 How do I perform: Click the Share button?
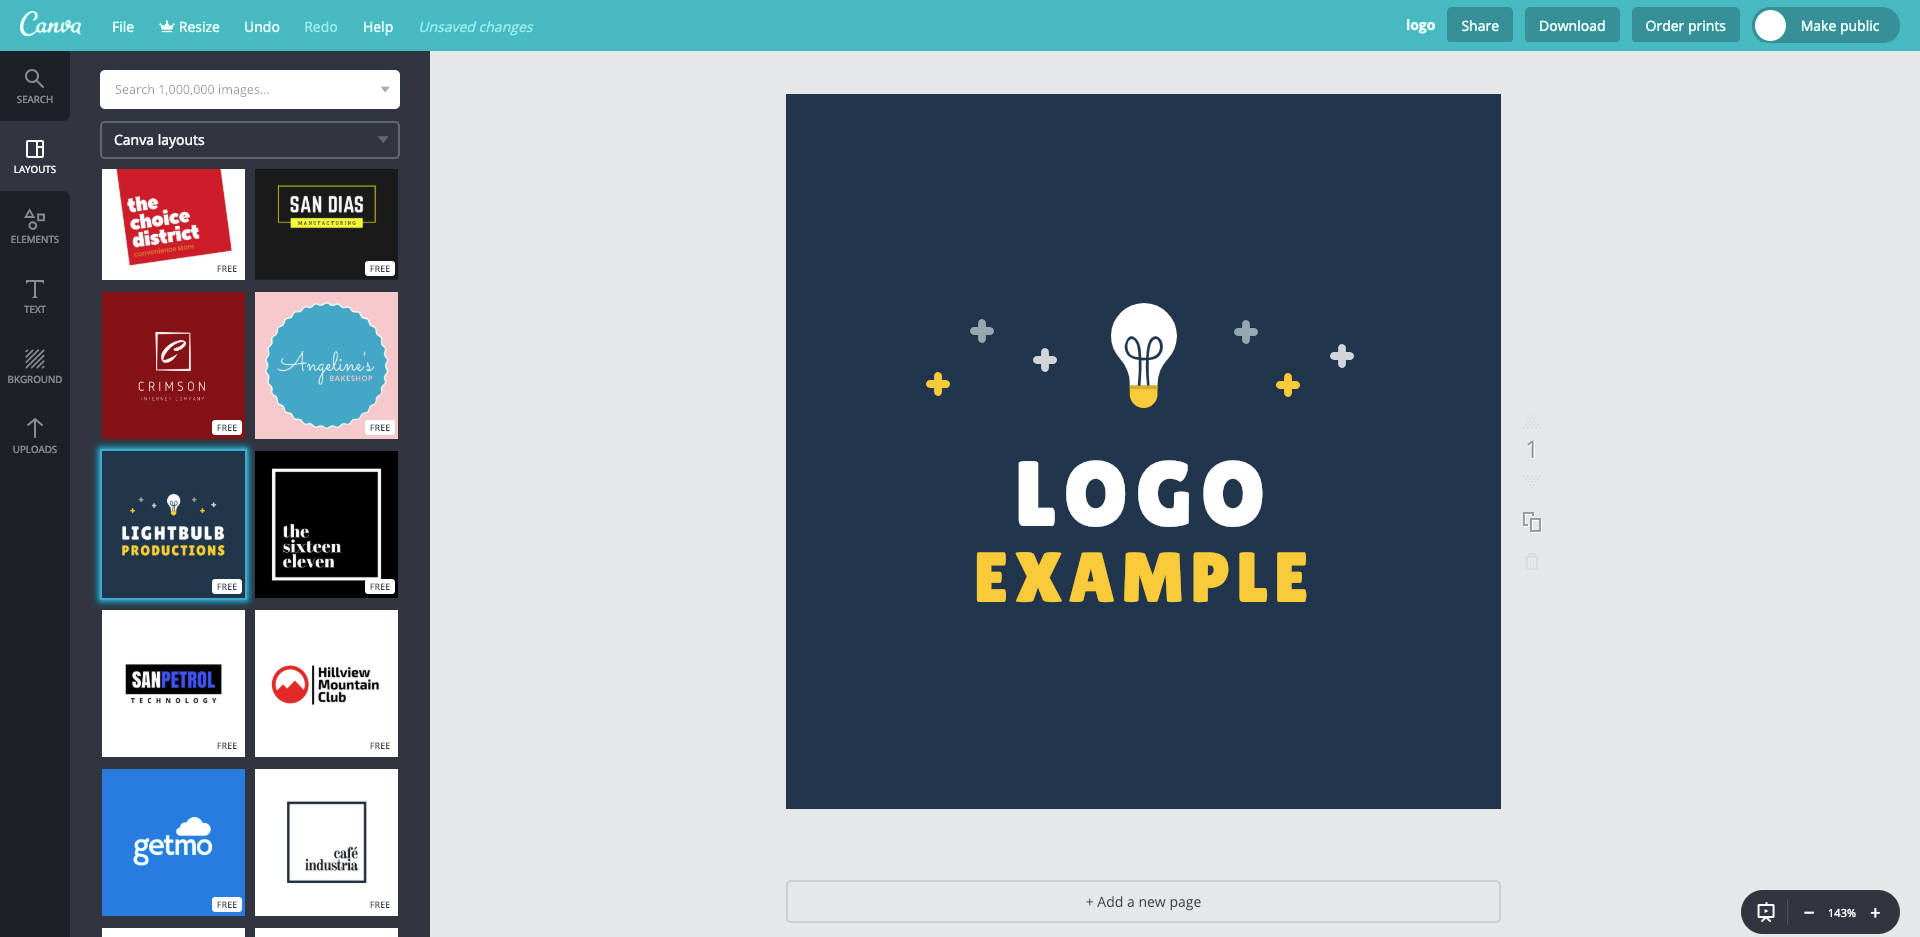(1479, 26)
